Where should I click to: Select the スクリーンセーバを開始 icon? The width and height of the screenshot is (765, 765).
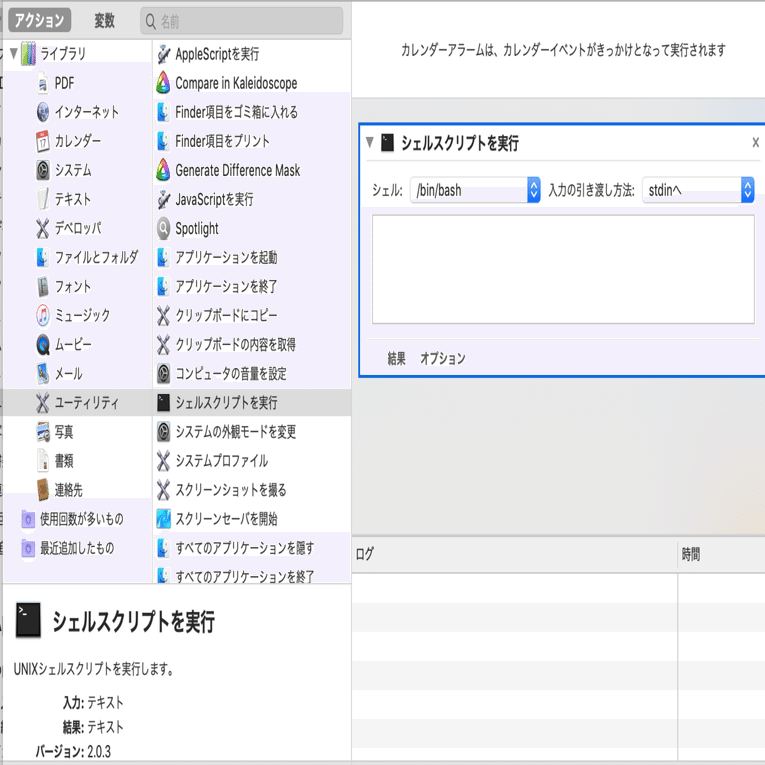click(x=163, y=519)
